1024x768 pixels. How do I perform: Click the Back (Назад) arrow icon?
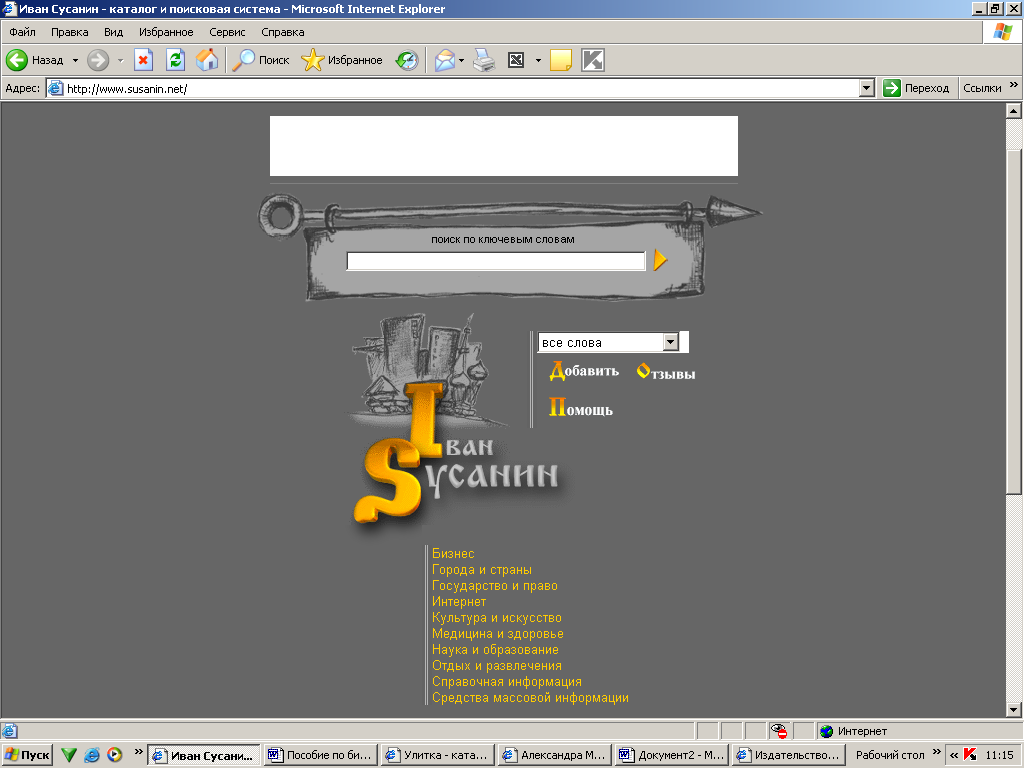[x=17, y=60]
